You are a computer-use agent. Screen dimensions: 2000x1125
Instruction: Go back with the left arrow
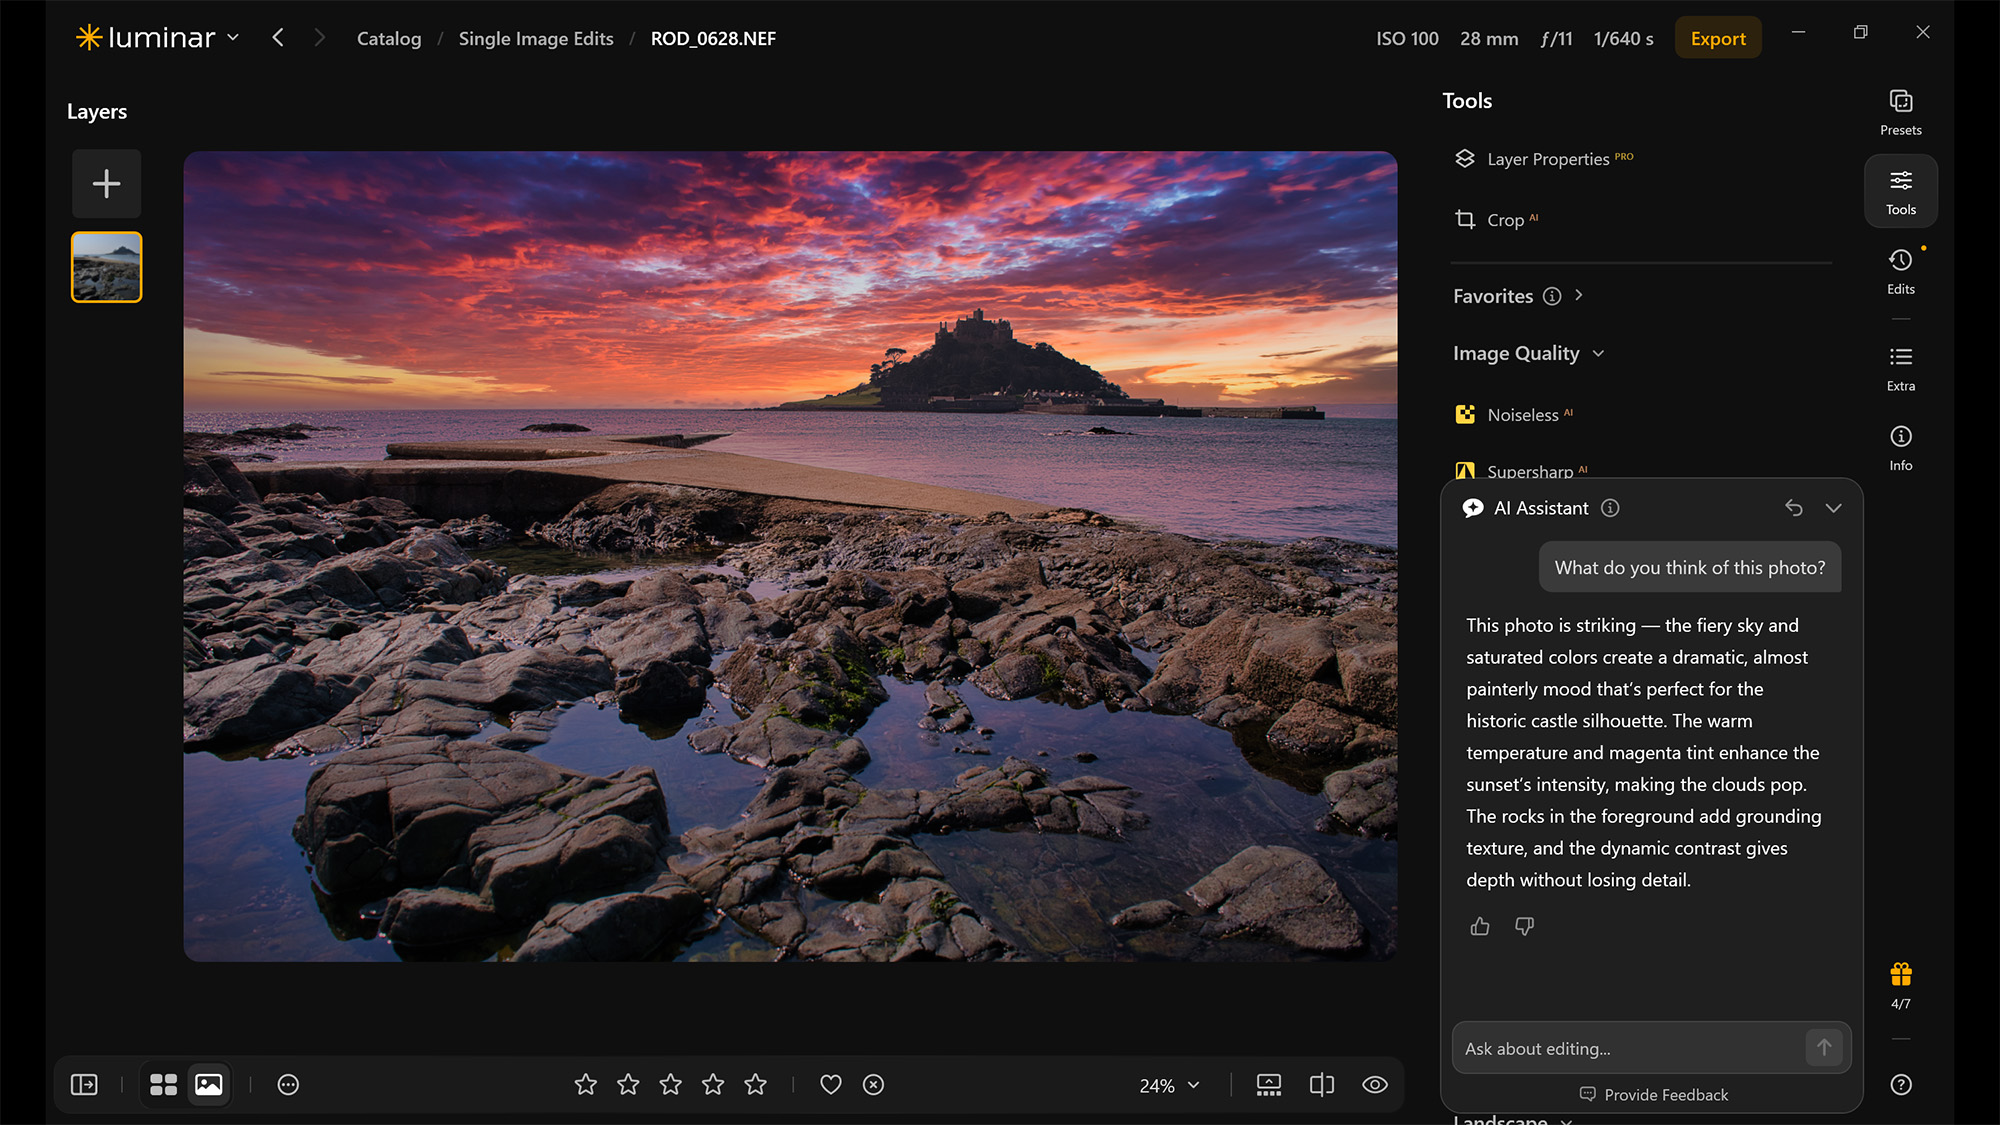tap(278, 38)
